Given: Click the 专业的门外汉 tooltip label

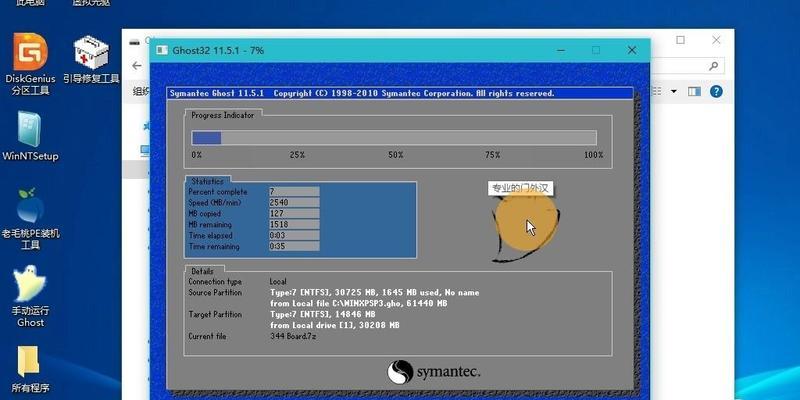Looking at the screenshot, I should click(x=521, y=188).
